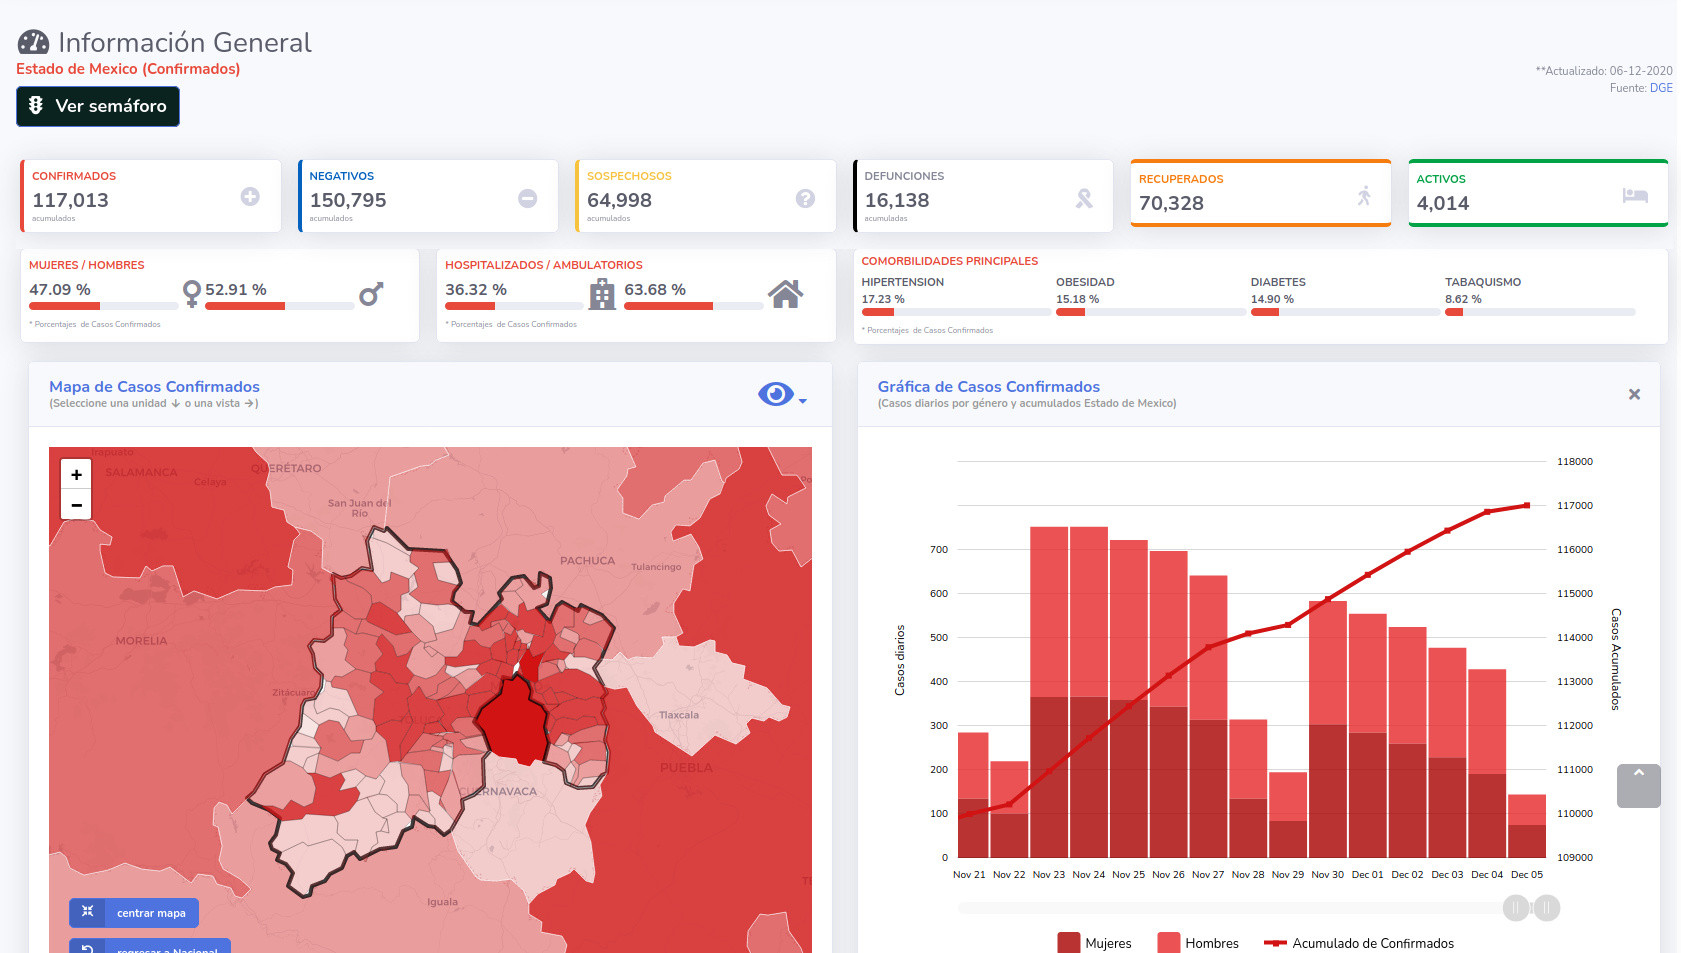The height and width of the screenshot is (953, 1681).
Task: Expand the dropdown caret next to the eye icon
Action: point(803,401)
